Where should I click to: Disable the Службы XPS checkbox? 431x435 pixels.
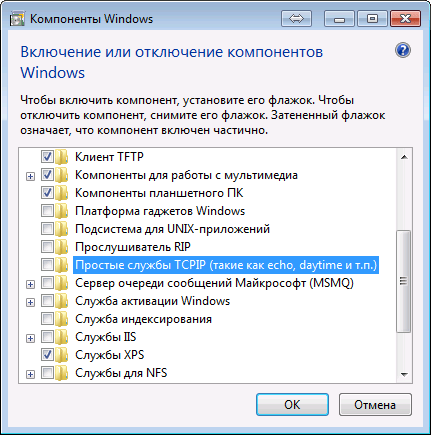[x=47, y=355]
